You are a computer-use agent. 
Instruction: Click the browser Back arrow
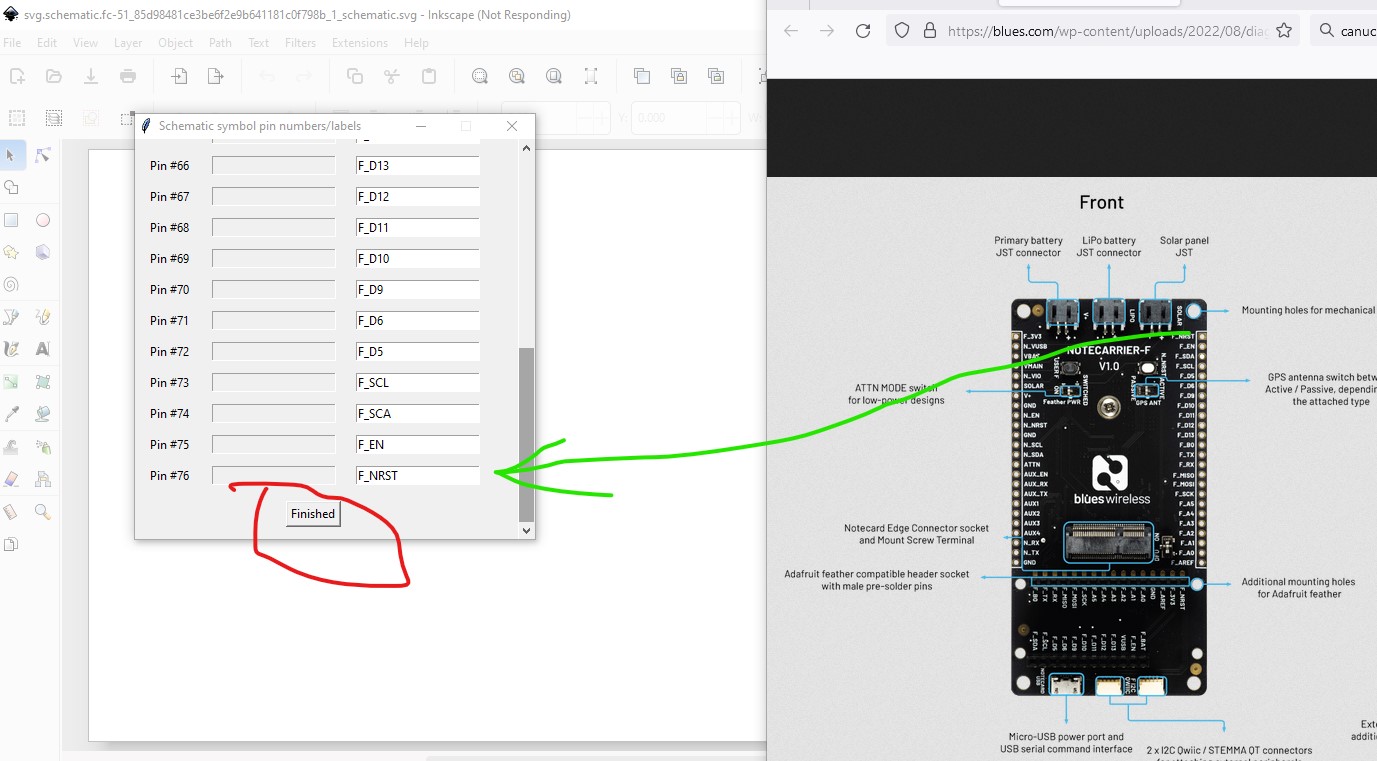tap(791, 31)
